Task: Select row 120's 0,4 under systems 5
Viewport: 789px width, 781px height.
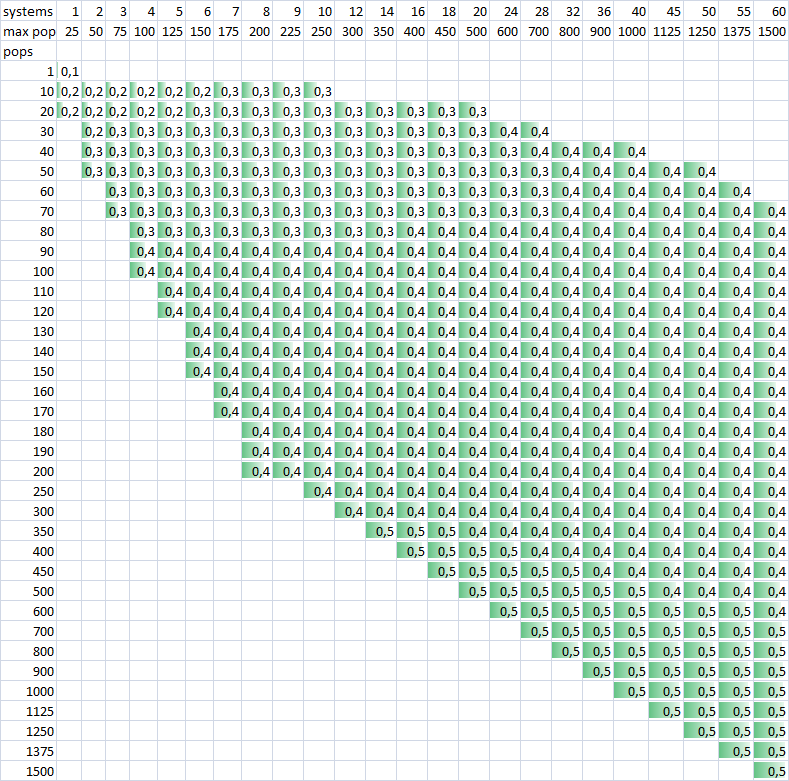Action: pyautogui.click(x=172, y=311)
